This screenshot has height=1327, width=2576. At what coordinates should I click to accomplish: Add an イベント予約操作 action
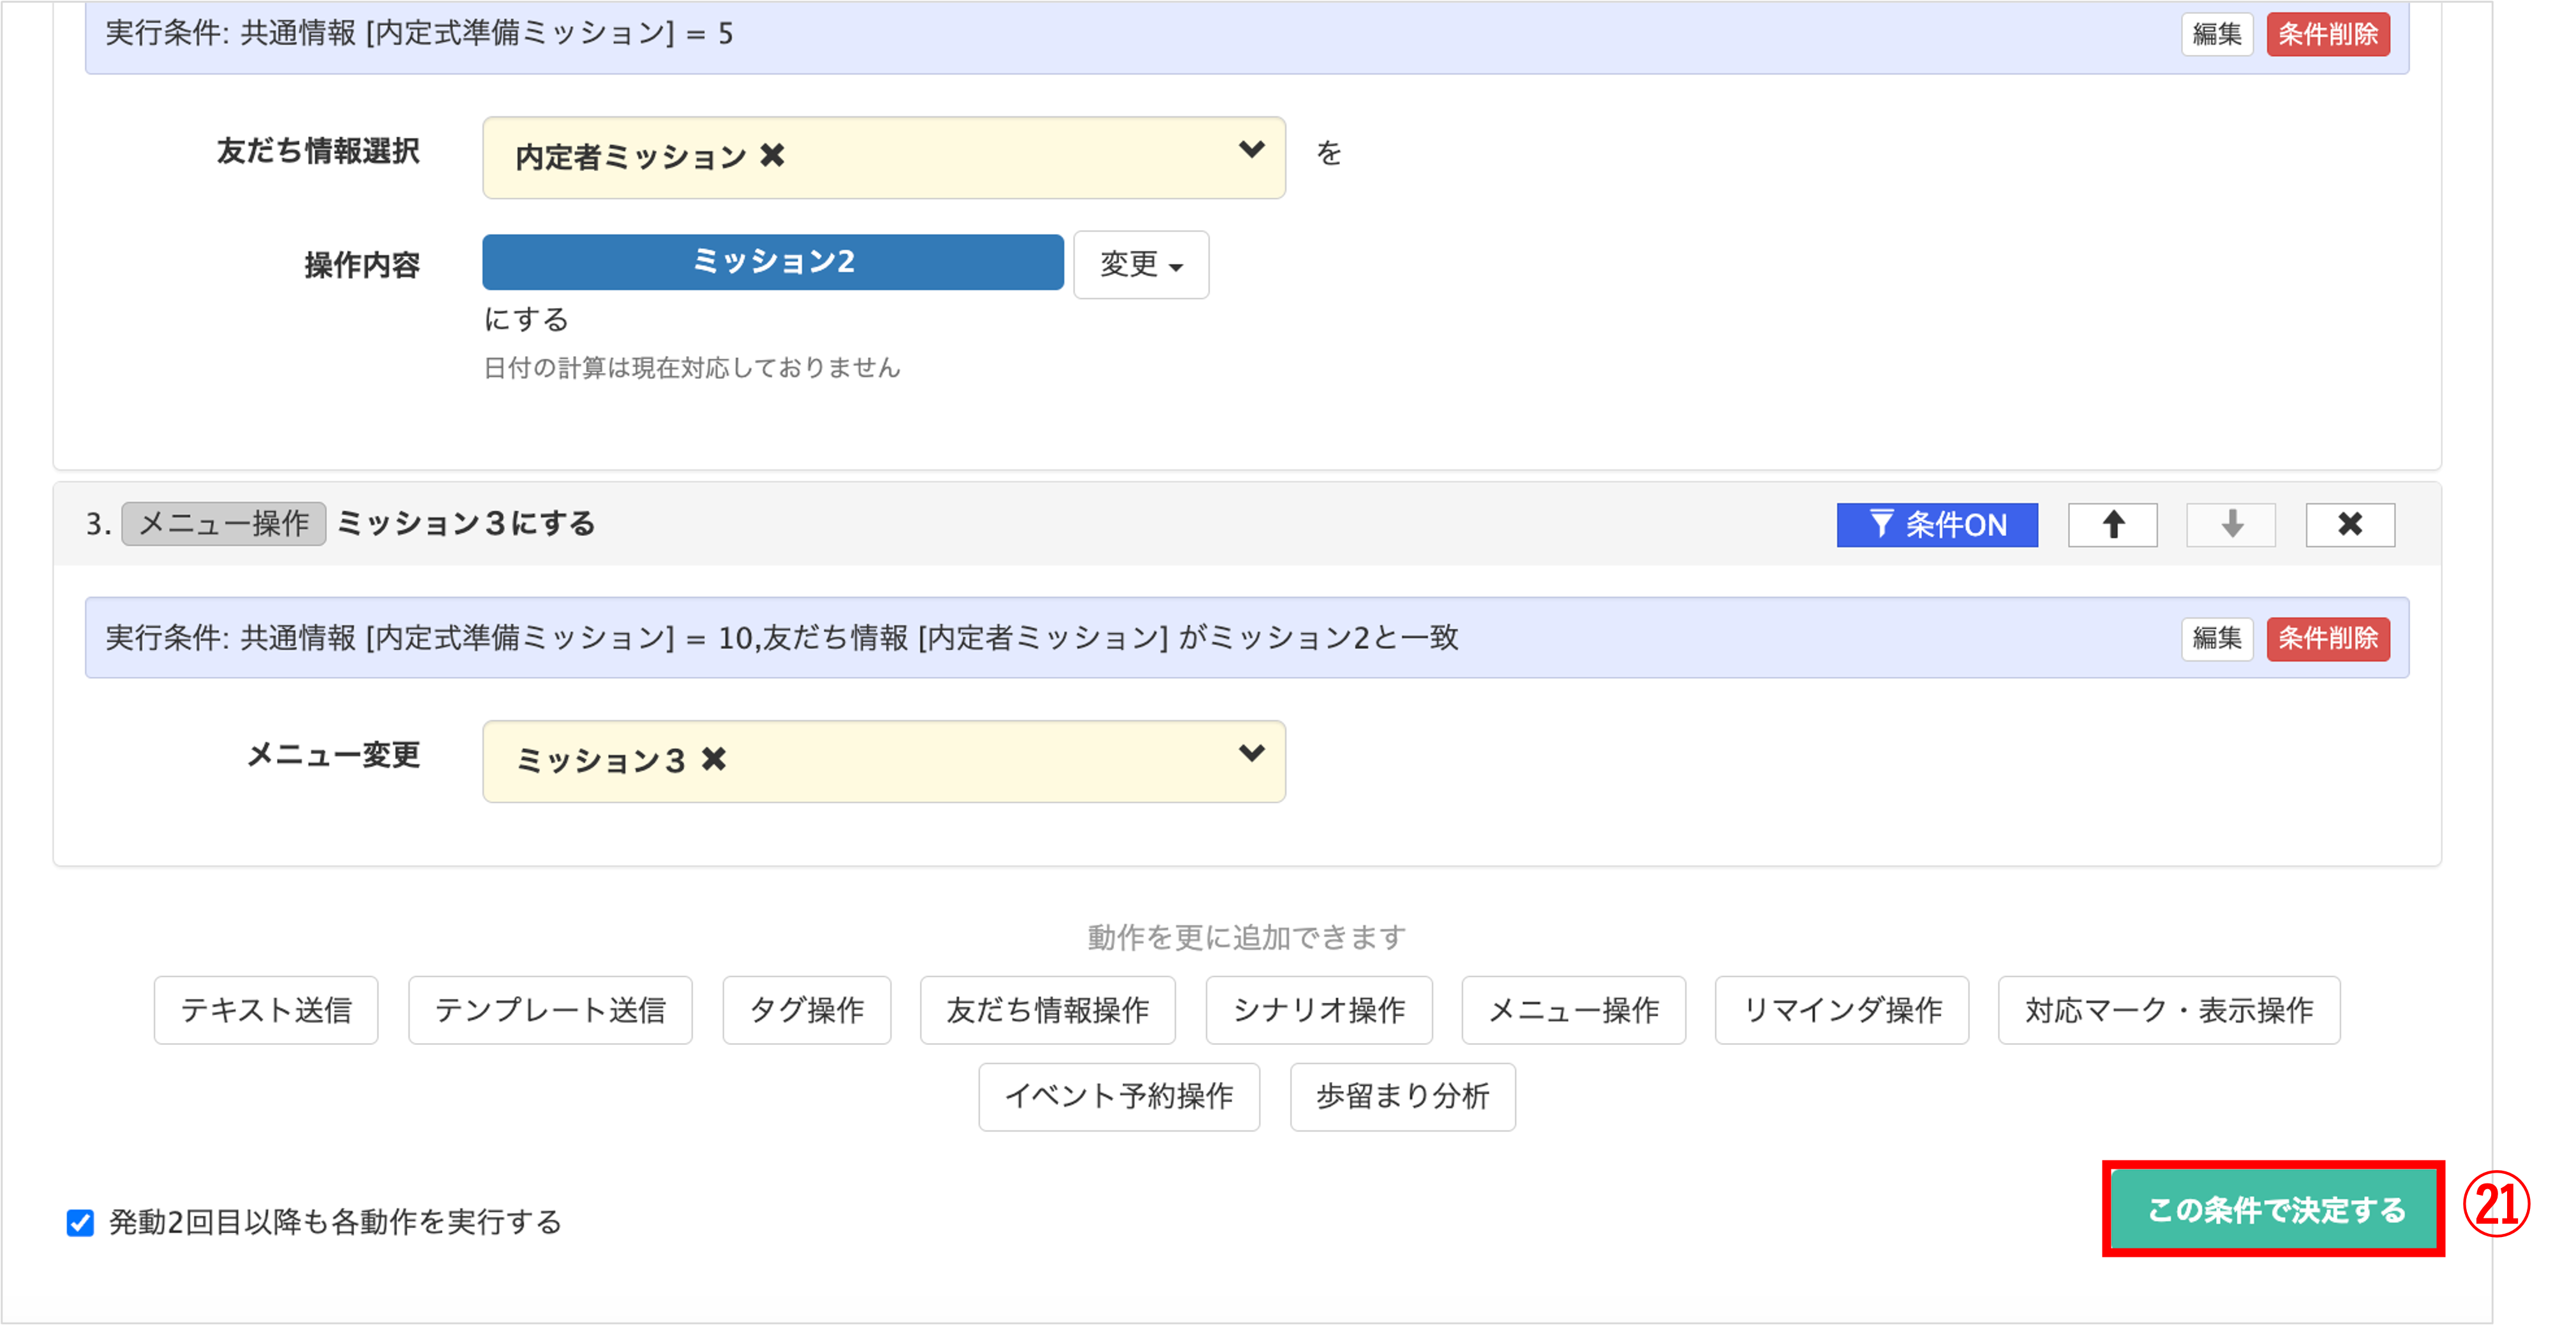pyautogui.click(x=1119, y=1097)
